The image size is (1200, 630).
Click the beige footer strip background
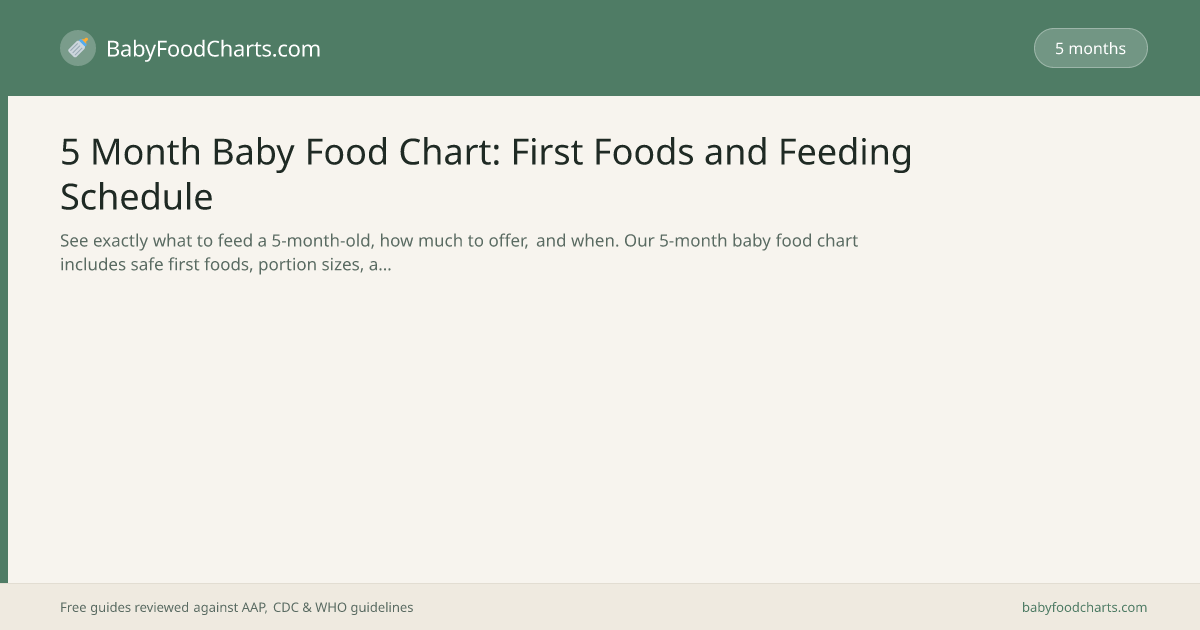tap(700, 607)
